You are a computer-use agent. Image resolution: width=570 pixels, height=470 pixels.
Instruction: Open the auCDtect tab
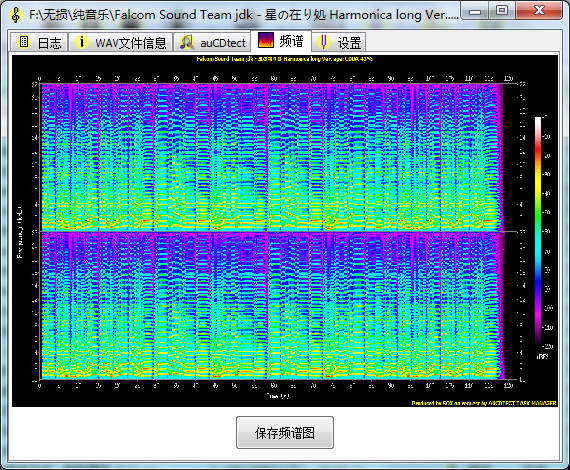[213, 42]
